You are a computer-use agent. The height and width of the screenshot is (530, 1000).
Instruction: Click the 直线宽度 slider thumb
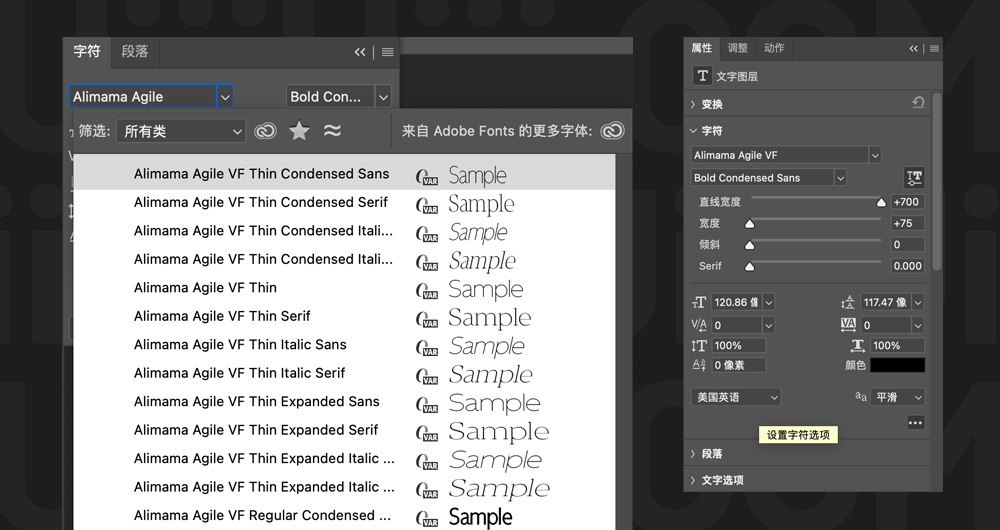[x=881, y=203]
